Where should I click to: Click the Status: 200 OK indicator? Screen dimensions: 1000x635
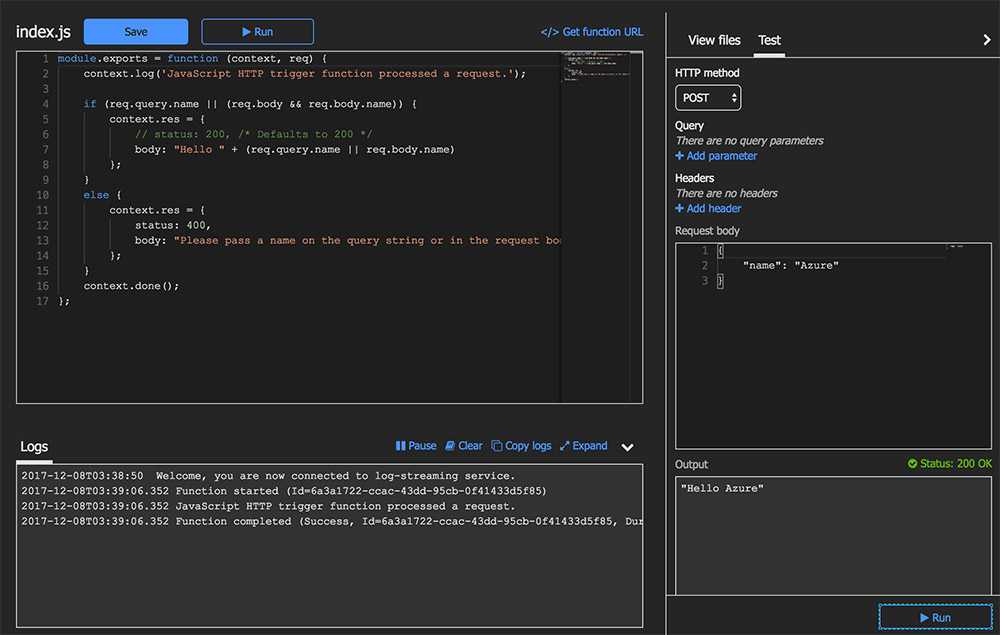pyautogui.click(x=950, y=463)
